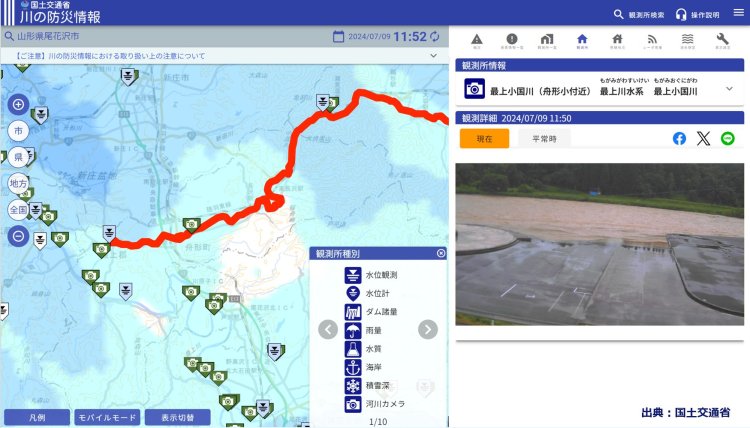The height and width of the screenshot is (428, 750).
Task: Open the 凡例 legend button
Action: tap(37, 417)
